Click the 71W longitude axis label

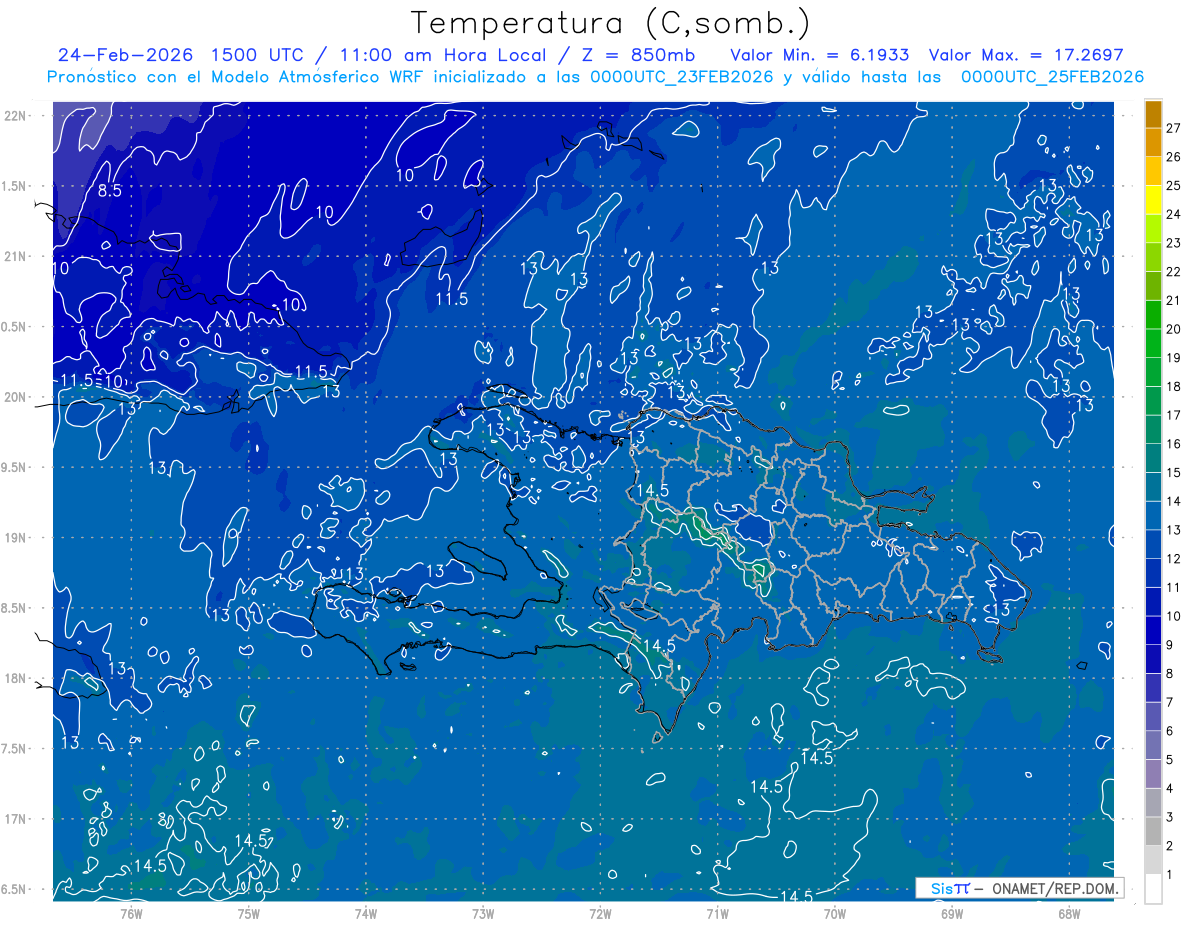tap(717, 913)
